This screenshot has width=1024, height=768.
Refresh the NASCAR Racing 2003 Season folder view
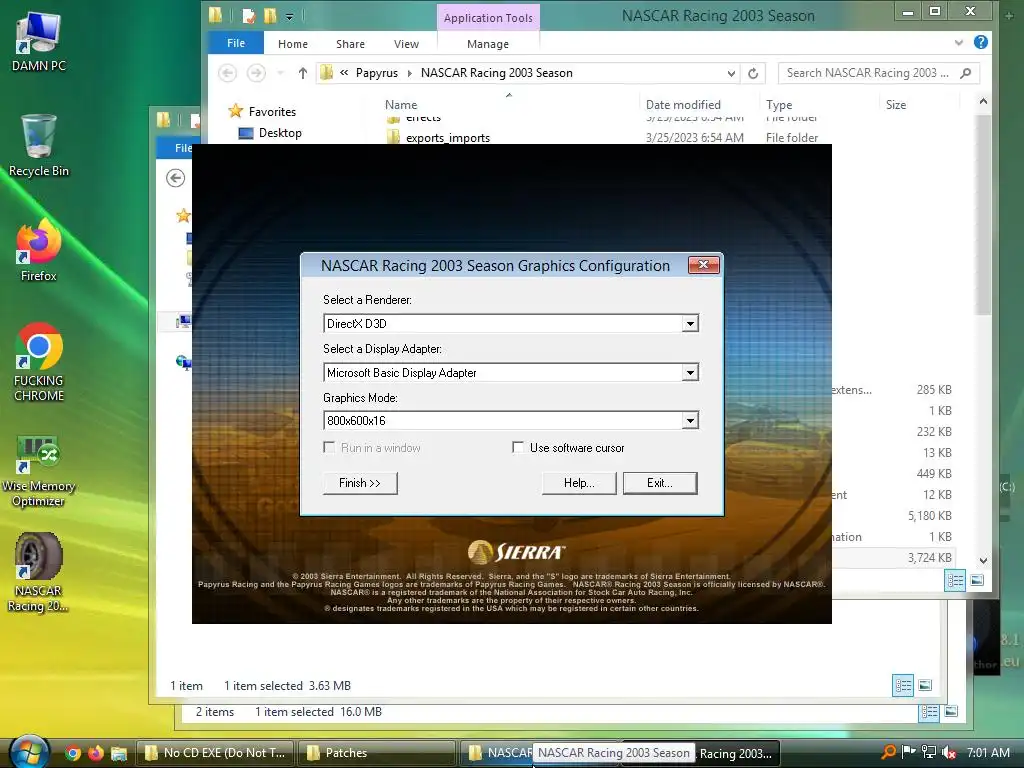[x=753, y=73]
